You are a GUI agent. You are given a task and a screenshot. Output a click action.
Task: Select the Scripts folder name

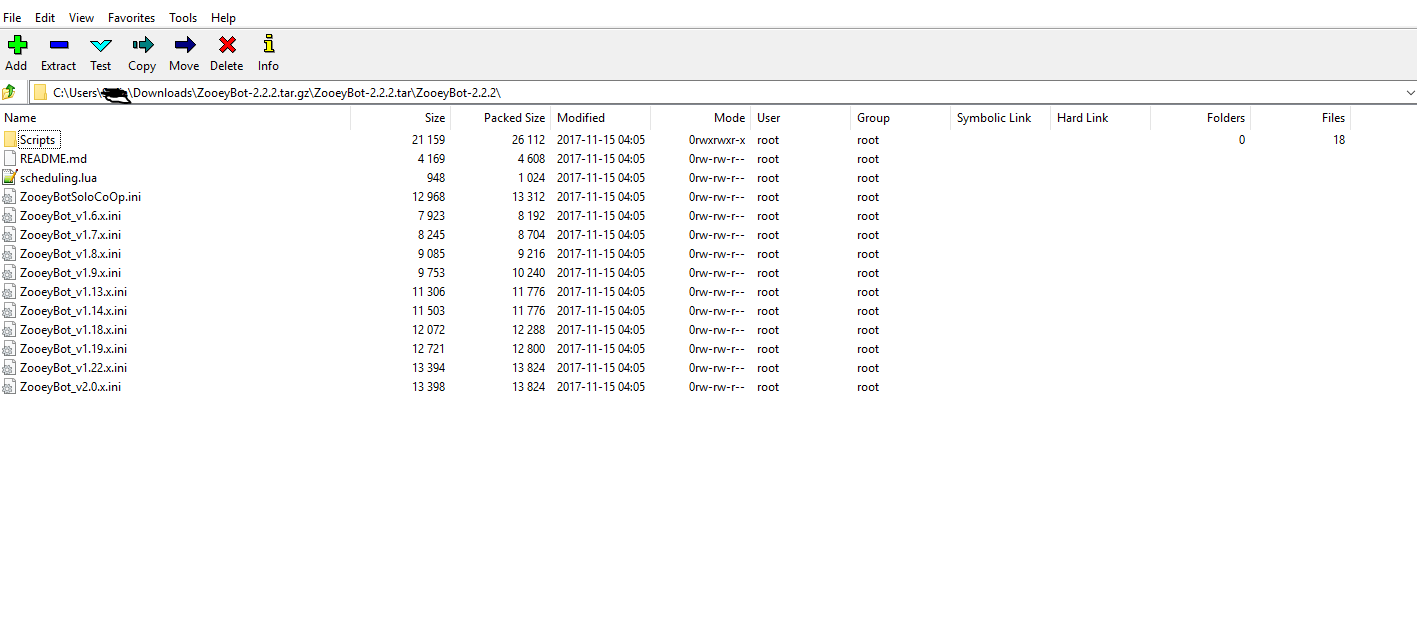click(38, 140)
